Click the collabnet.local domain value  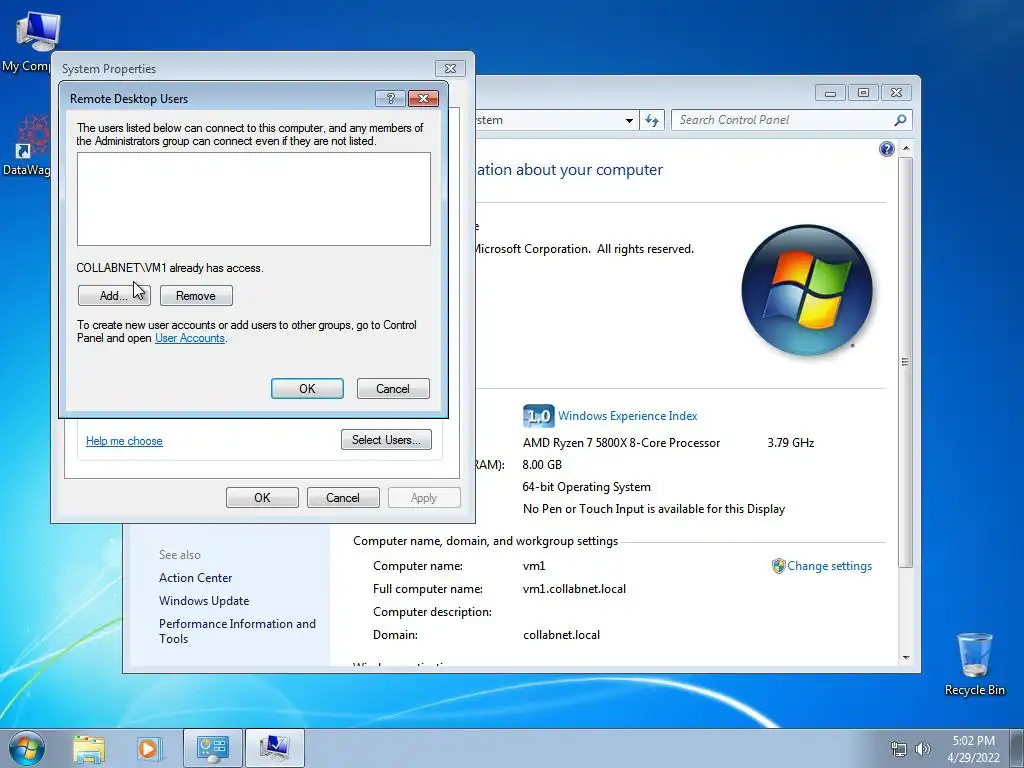point(561,635)
